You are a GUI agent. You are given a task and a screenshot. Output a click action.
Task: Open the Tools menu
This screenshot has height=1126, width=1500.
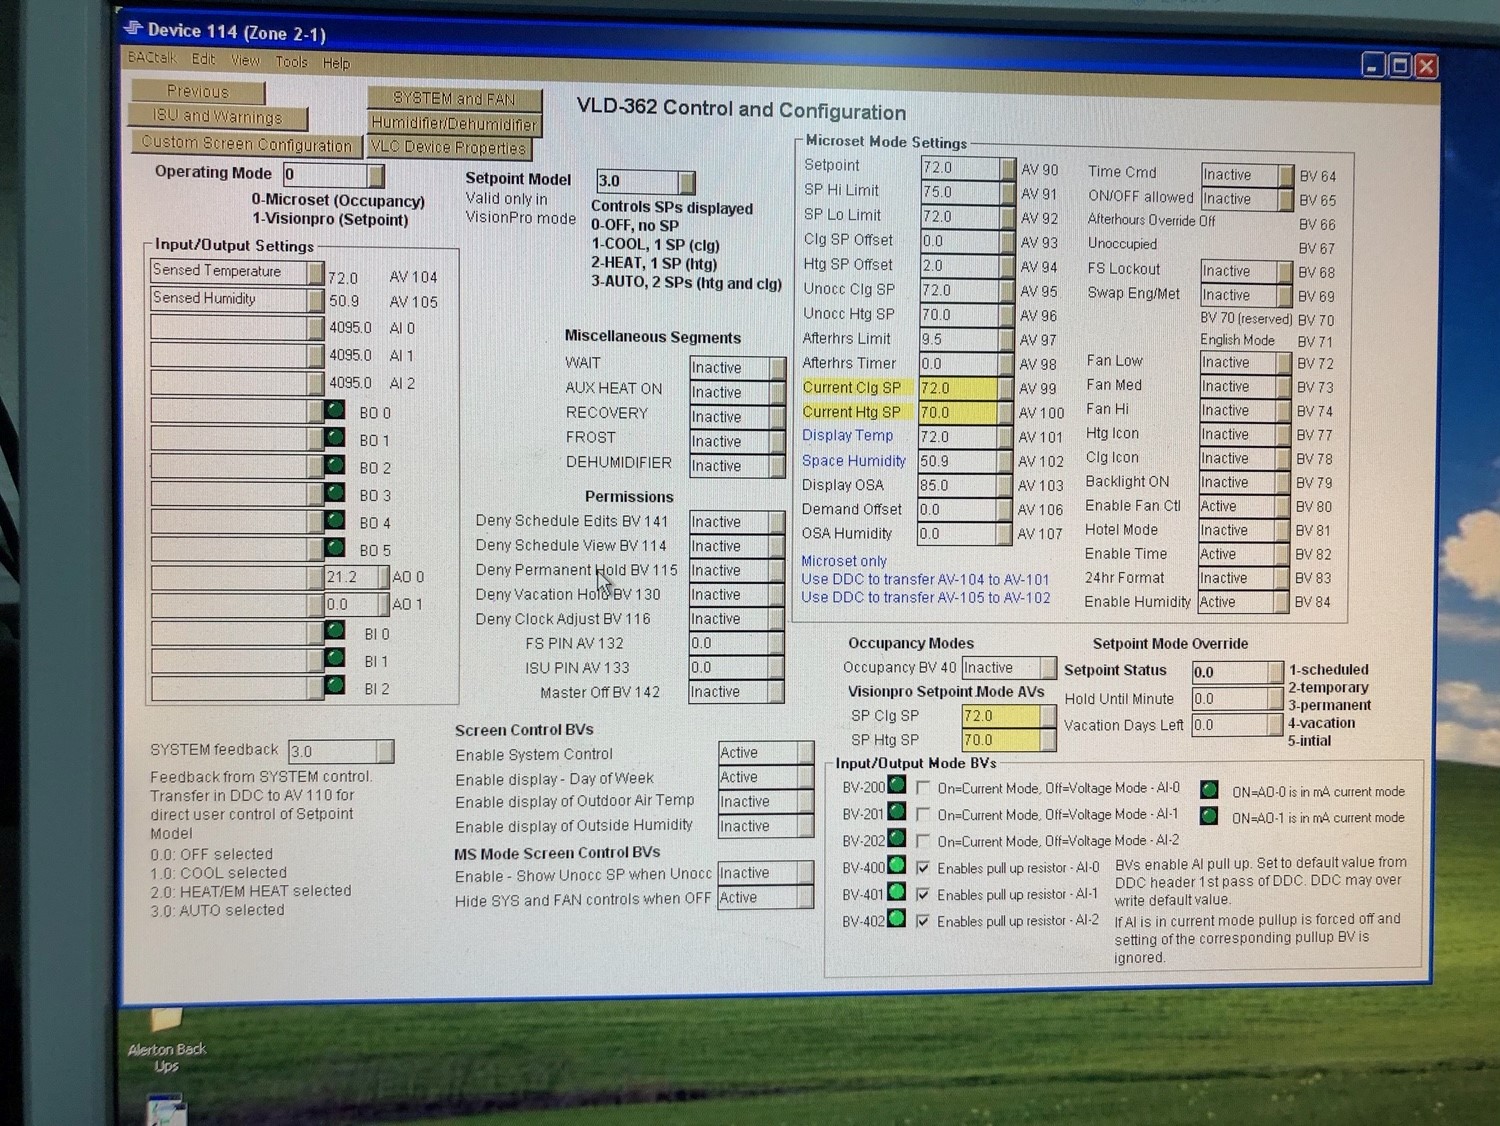point(291,62)
